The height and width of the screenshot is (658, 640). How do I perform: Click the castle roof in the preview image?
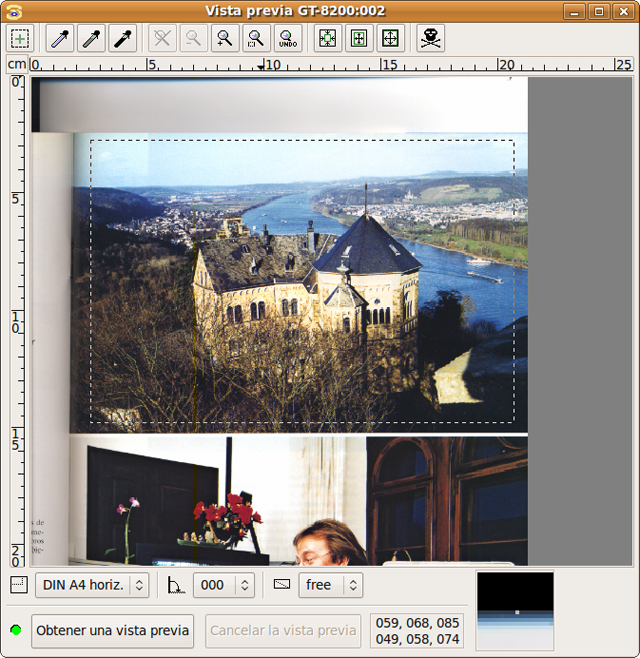[x=369, y=245]
